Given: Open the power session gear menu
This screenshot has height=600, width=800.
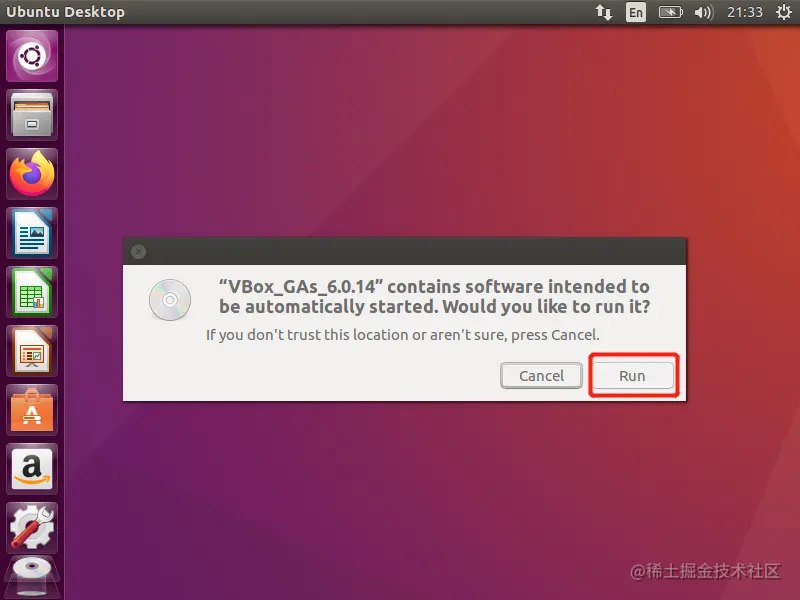Looking at the screenshot, I should 784,12.
